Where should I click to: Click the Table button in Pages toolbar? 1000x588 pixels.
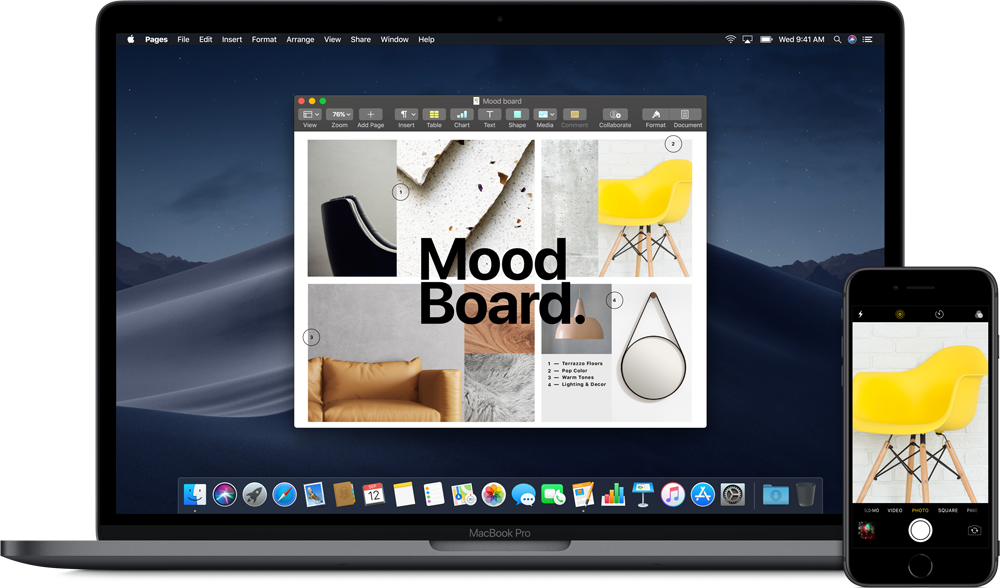point(433,115)
